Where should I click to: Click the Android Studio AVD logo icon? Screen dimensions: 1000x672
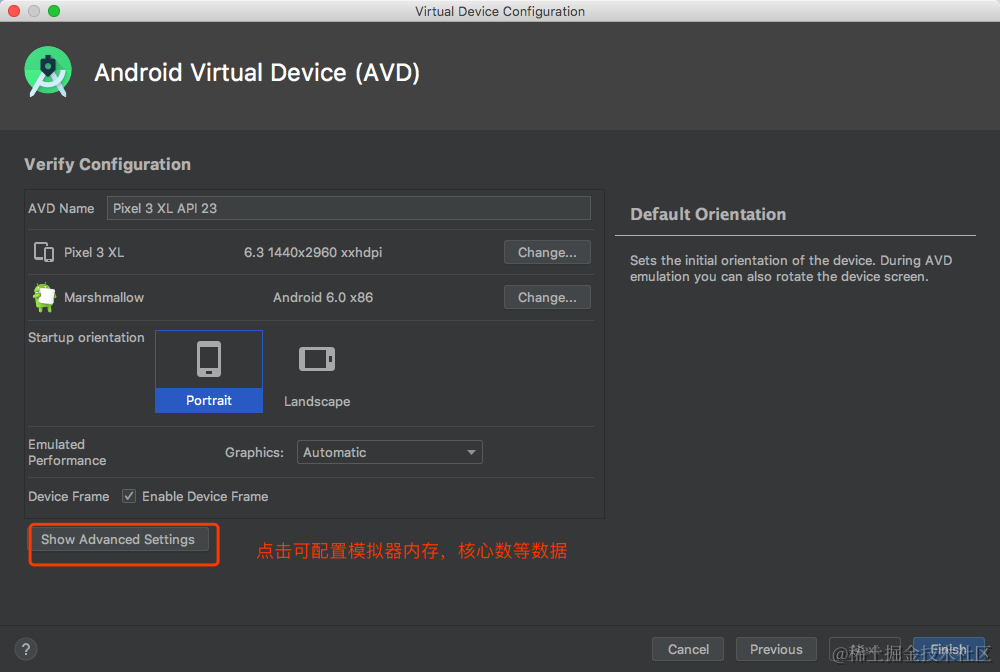click(x=48, y=72)
